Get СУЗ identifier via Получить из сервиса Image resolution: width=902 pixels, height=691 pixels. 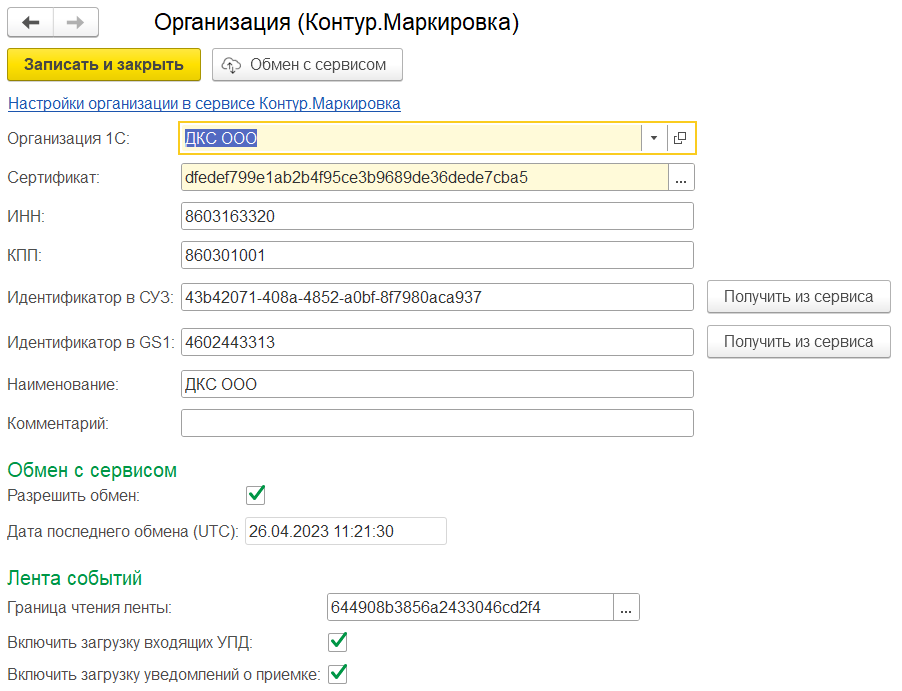[798, 297]
